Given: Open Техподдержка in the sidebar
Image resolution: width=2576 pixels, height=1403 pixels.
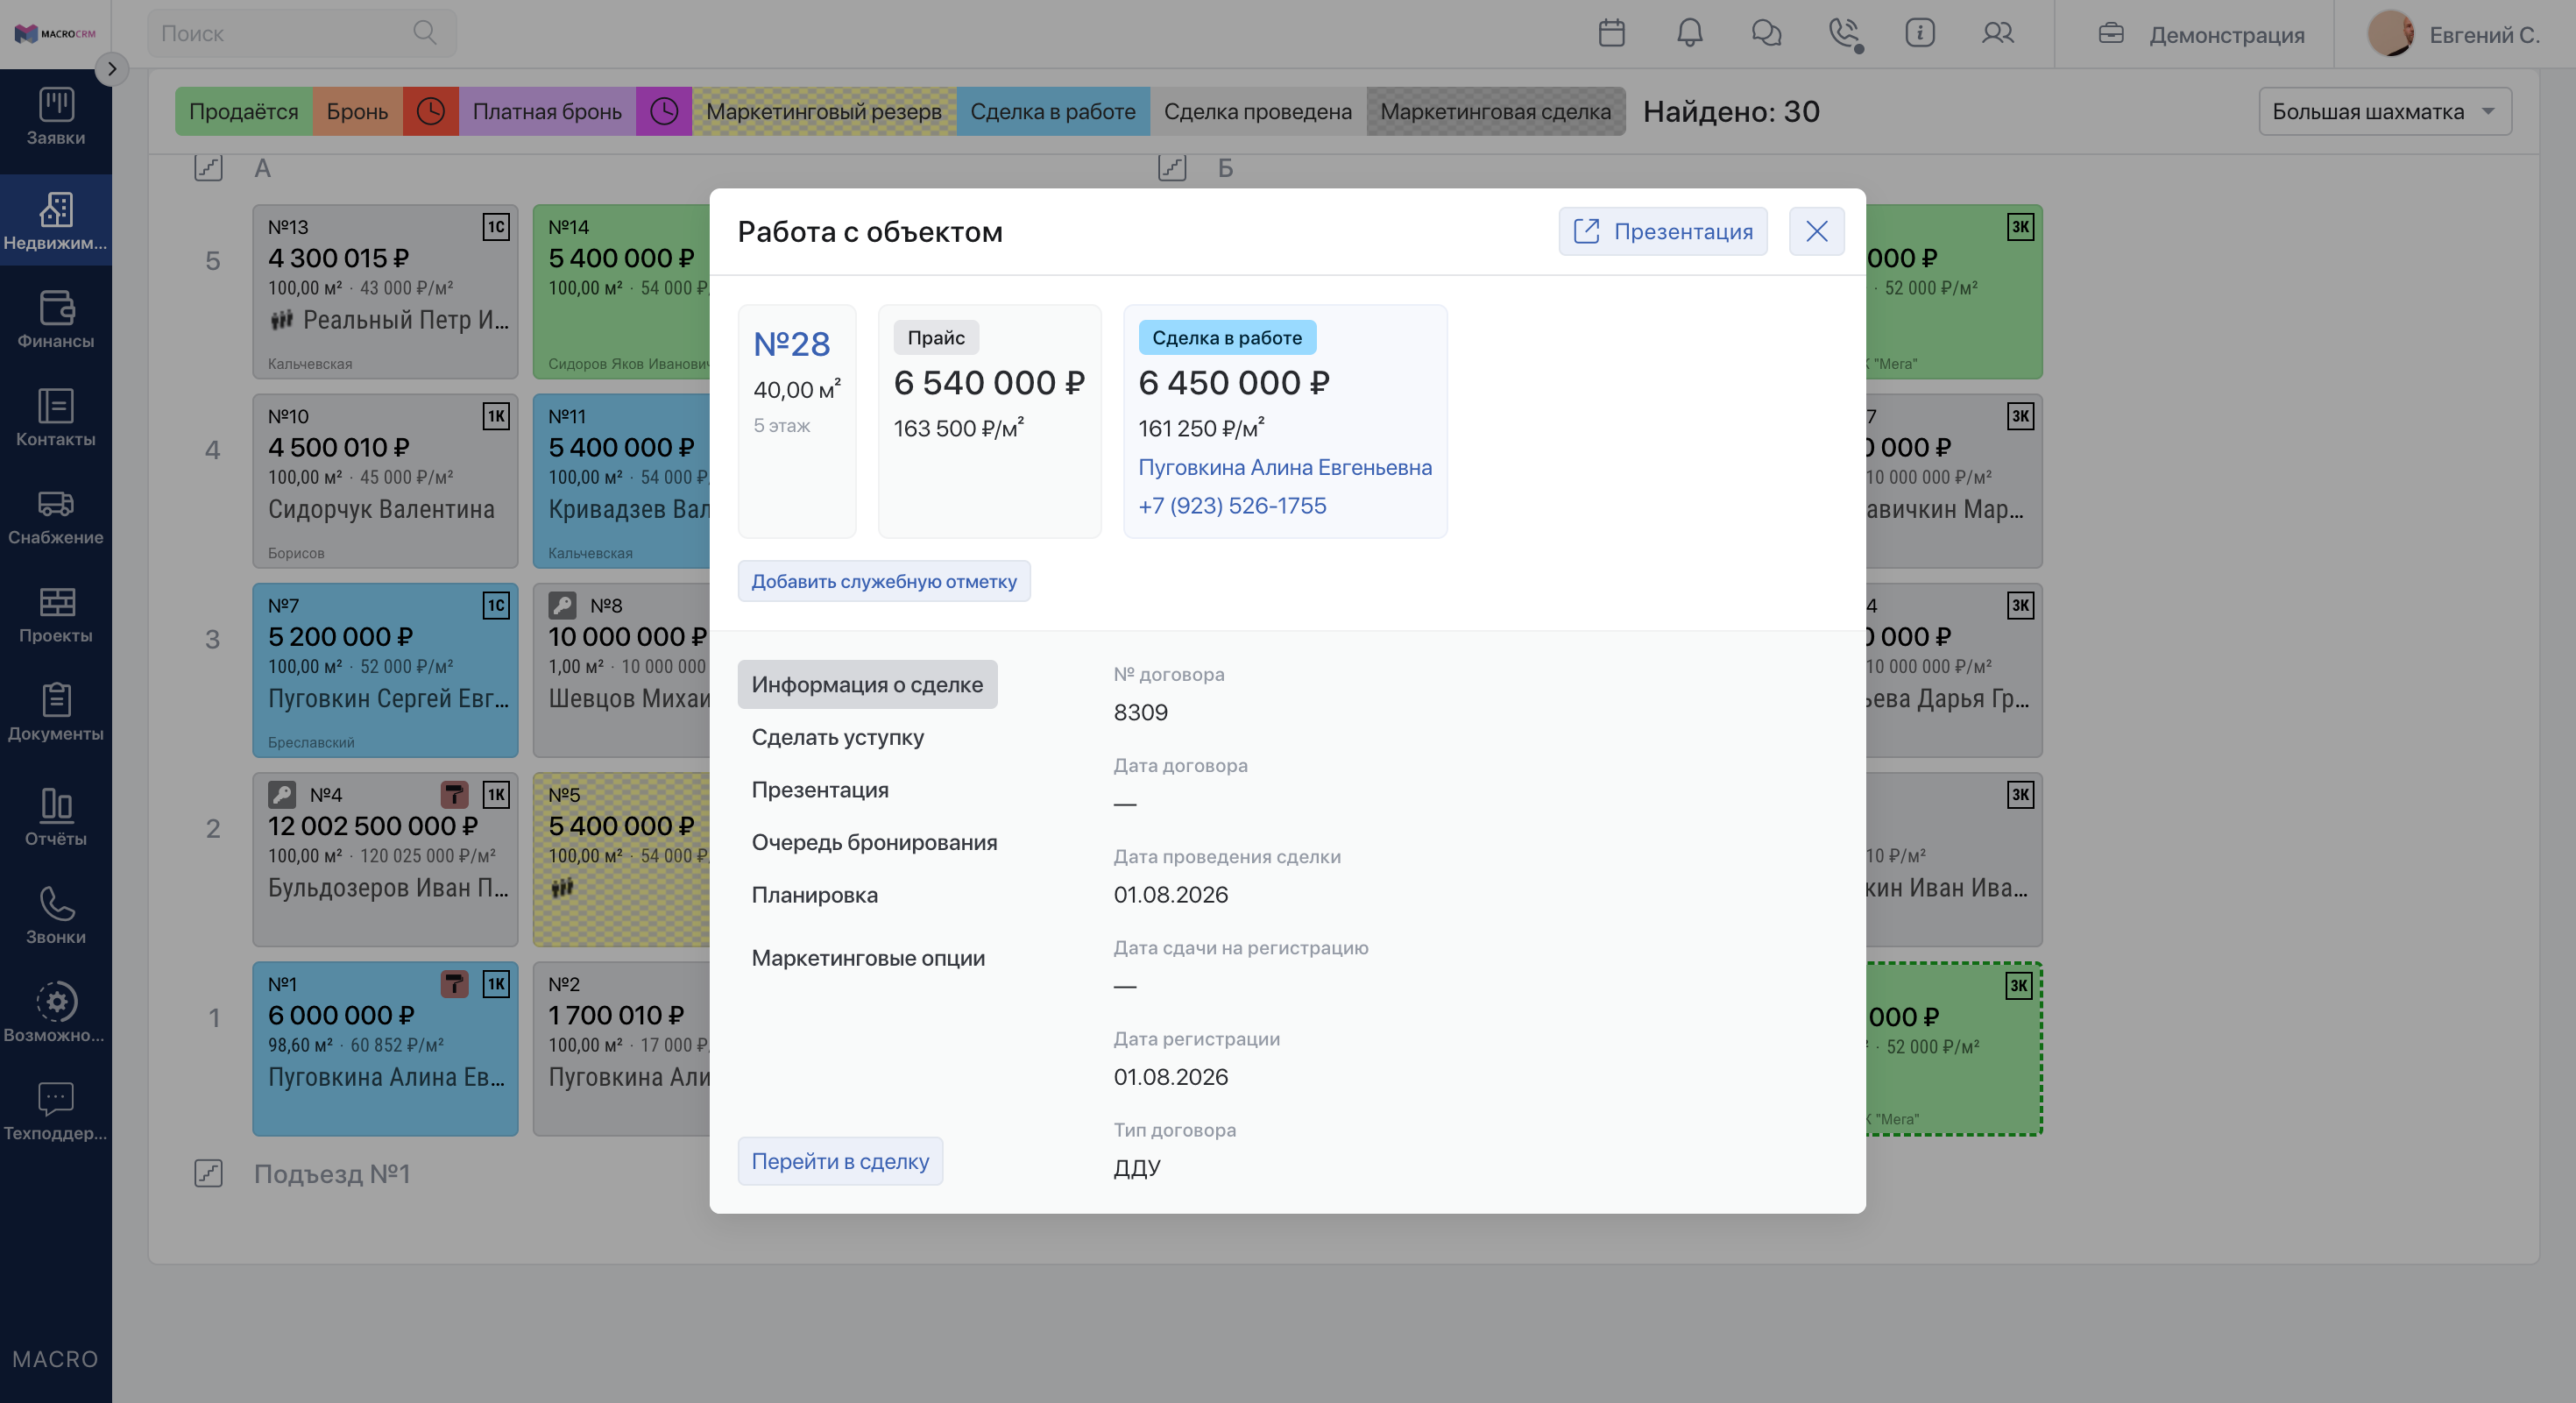Looking at the screenshot, I should (x=56, y=1110).
